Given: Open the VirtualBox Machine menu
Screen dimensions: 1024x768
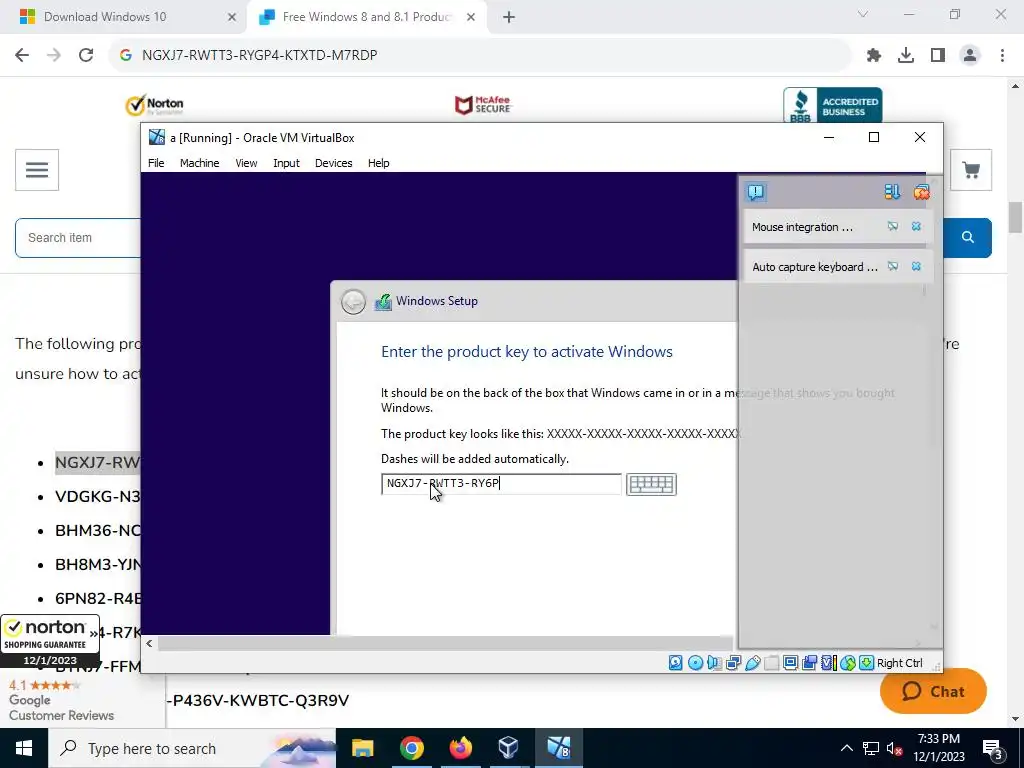Looking at the screenshot, I should [199, 163].
